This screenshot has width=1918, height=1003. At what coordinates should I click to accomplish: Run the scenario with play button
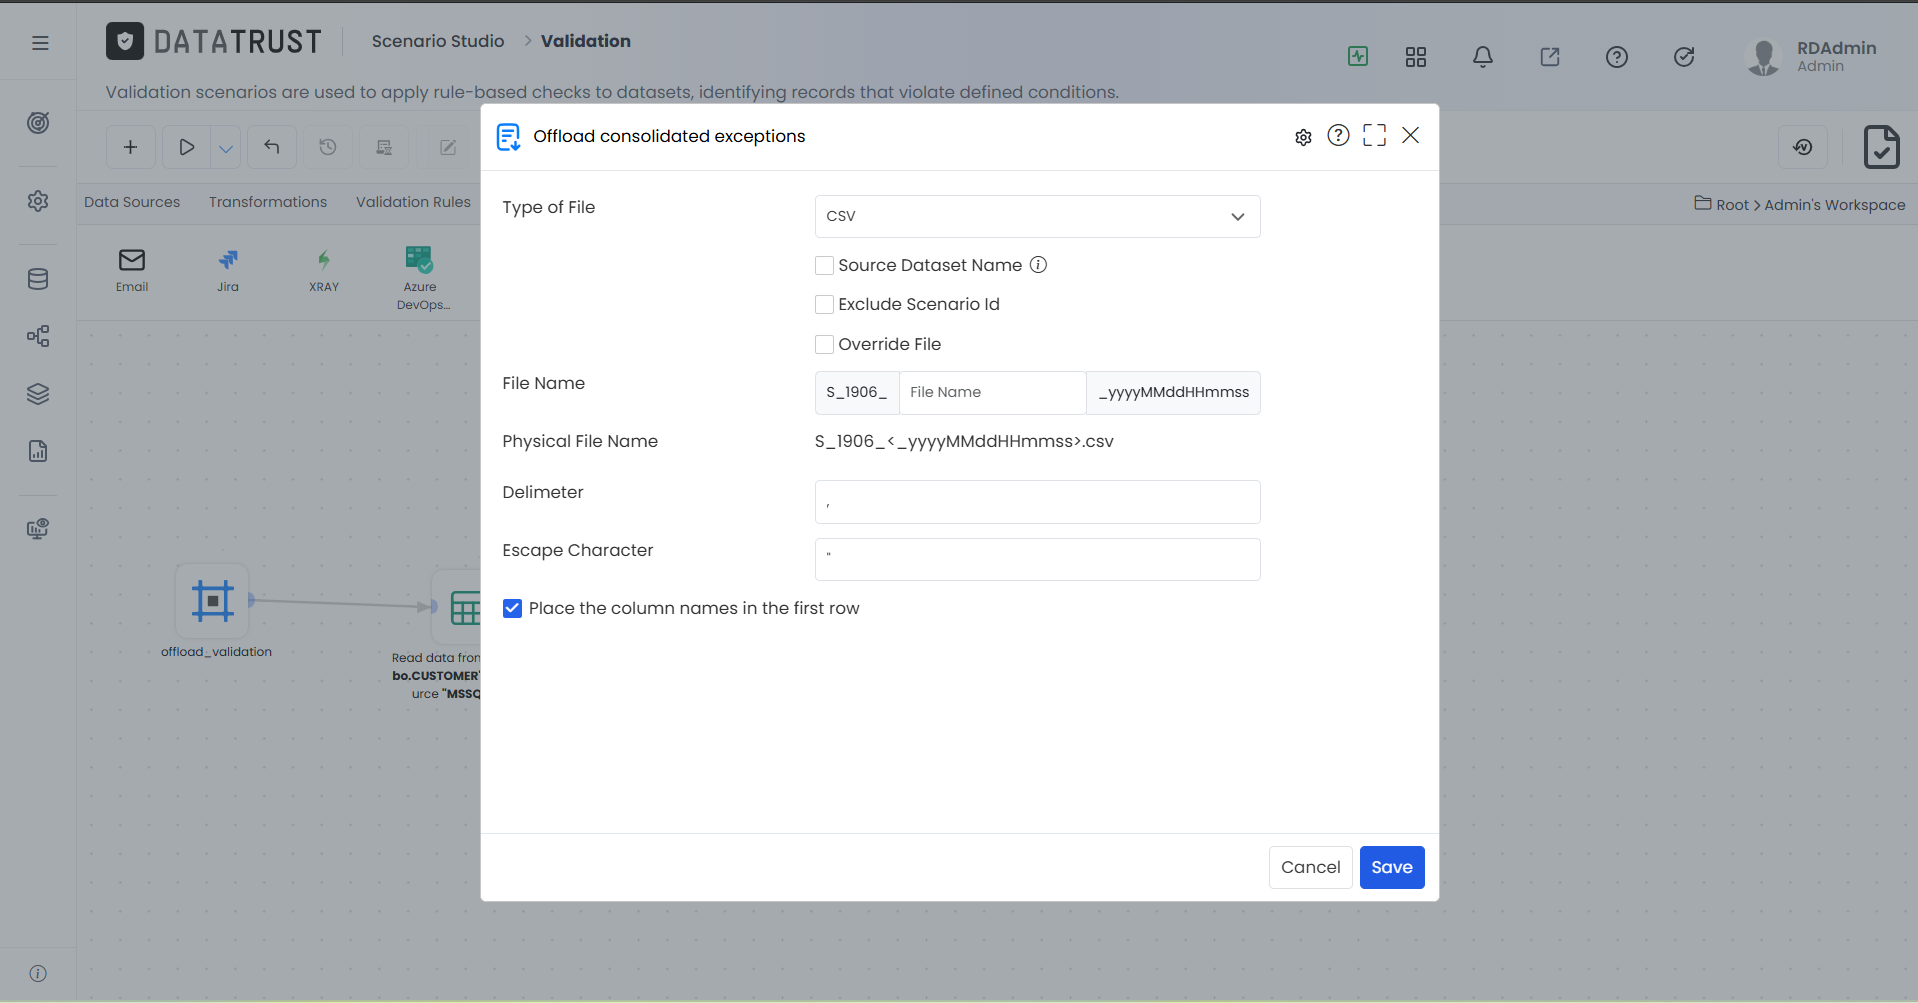tap(187, 147)
